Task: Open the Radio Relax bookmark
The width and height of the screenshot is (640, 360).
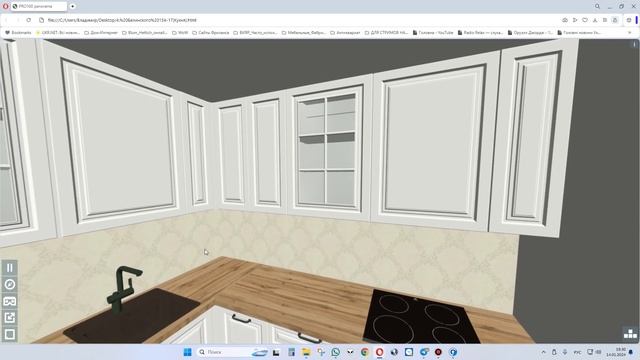Action: 480,33
